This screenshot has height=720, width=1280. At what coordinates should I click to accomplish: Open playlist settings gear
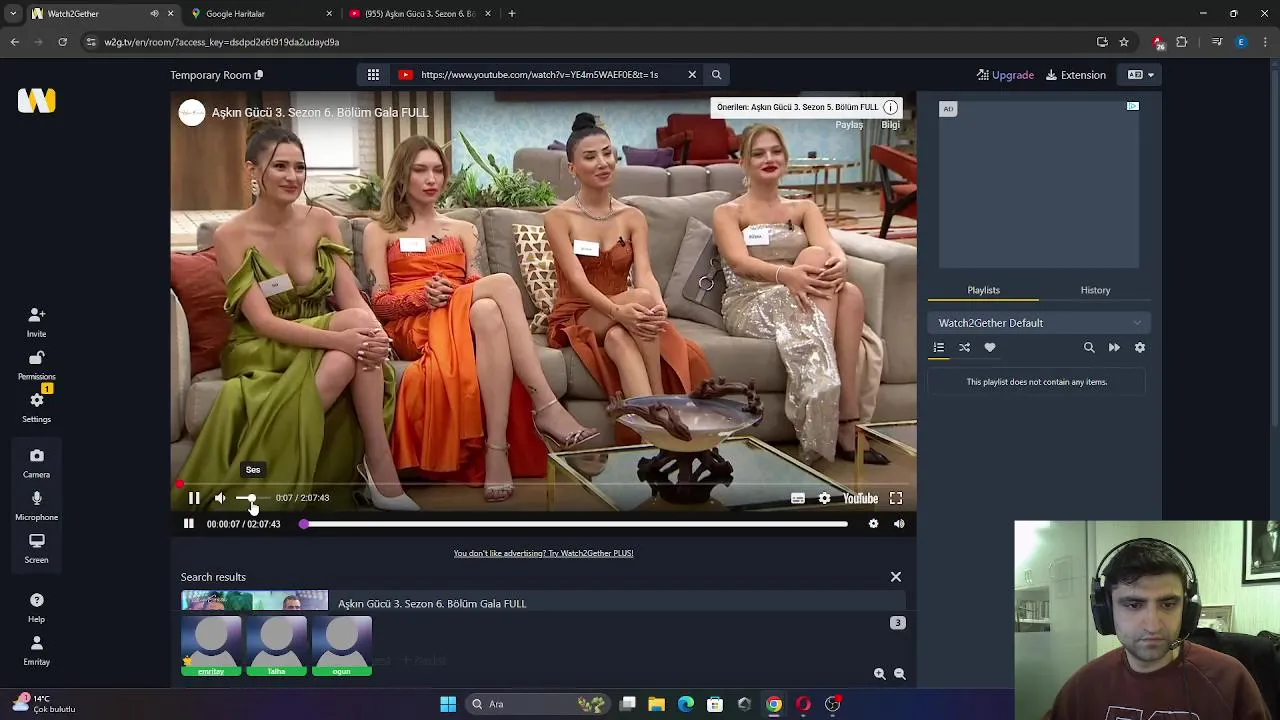point(1139,347)
